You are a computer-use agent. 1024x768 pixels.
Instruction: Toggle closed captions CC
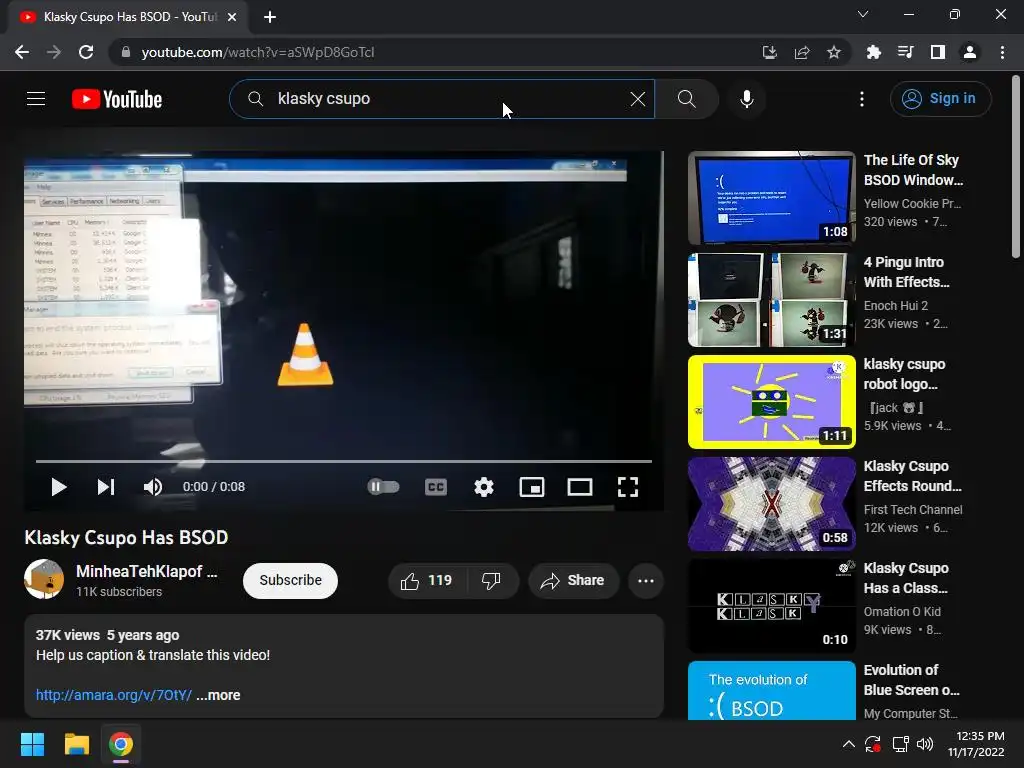436,487
